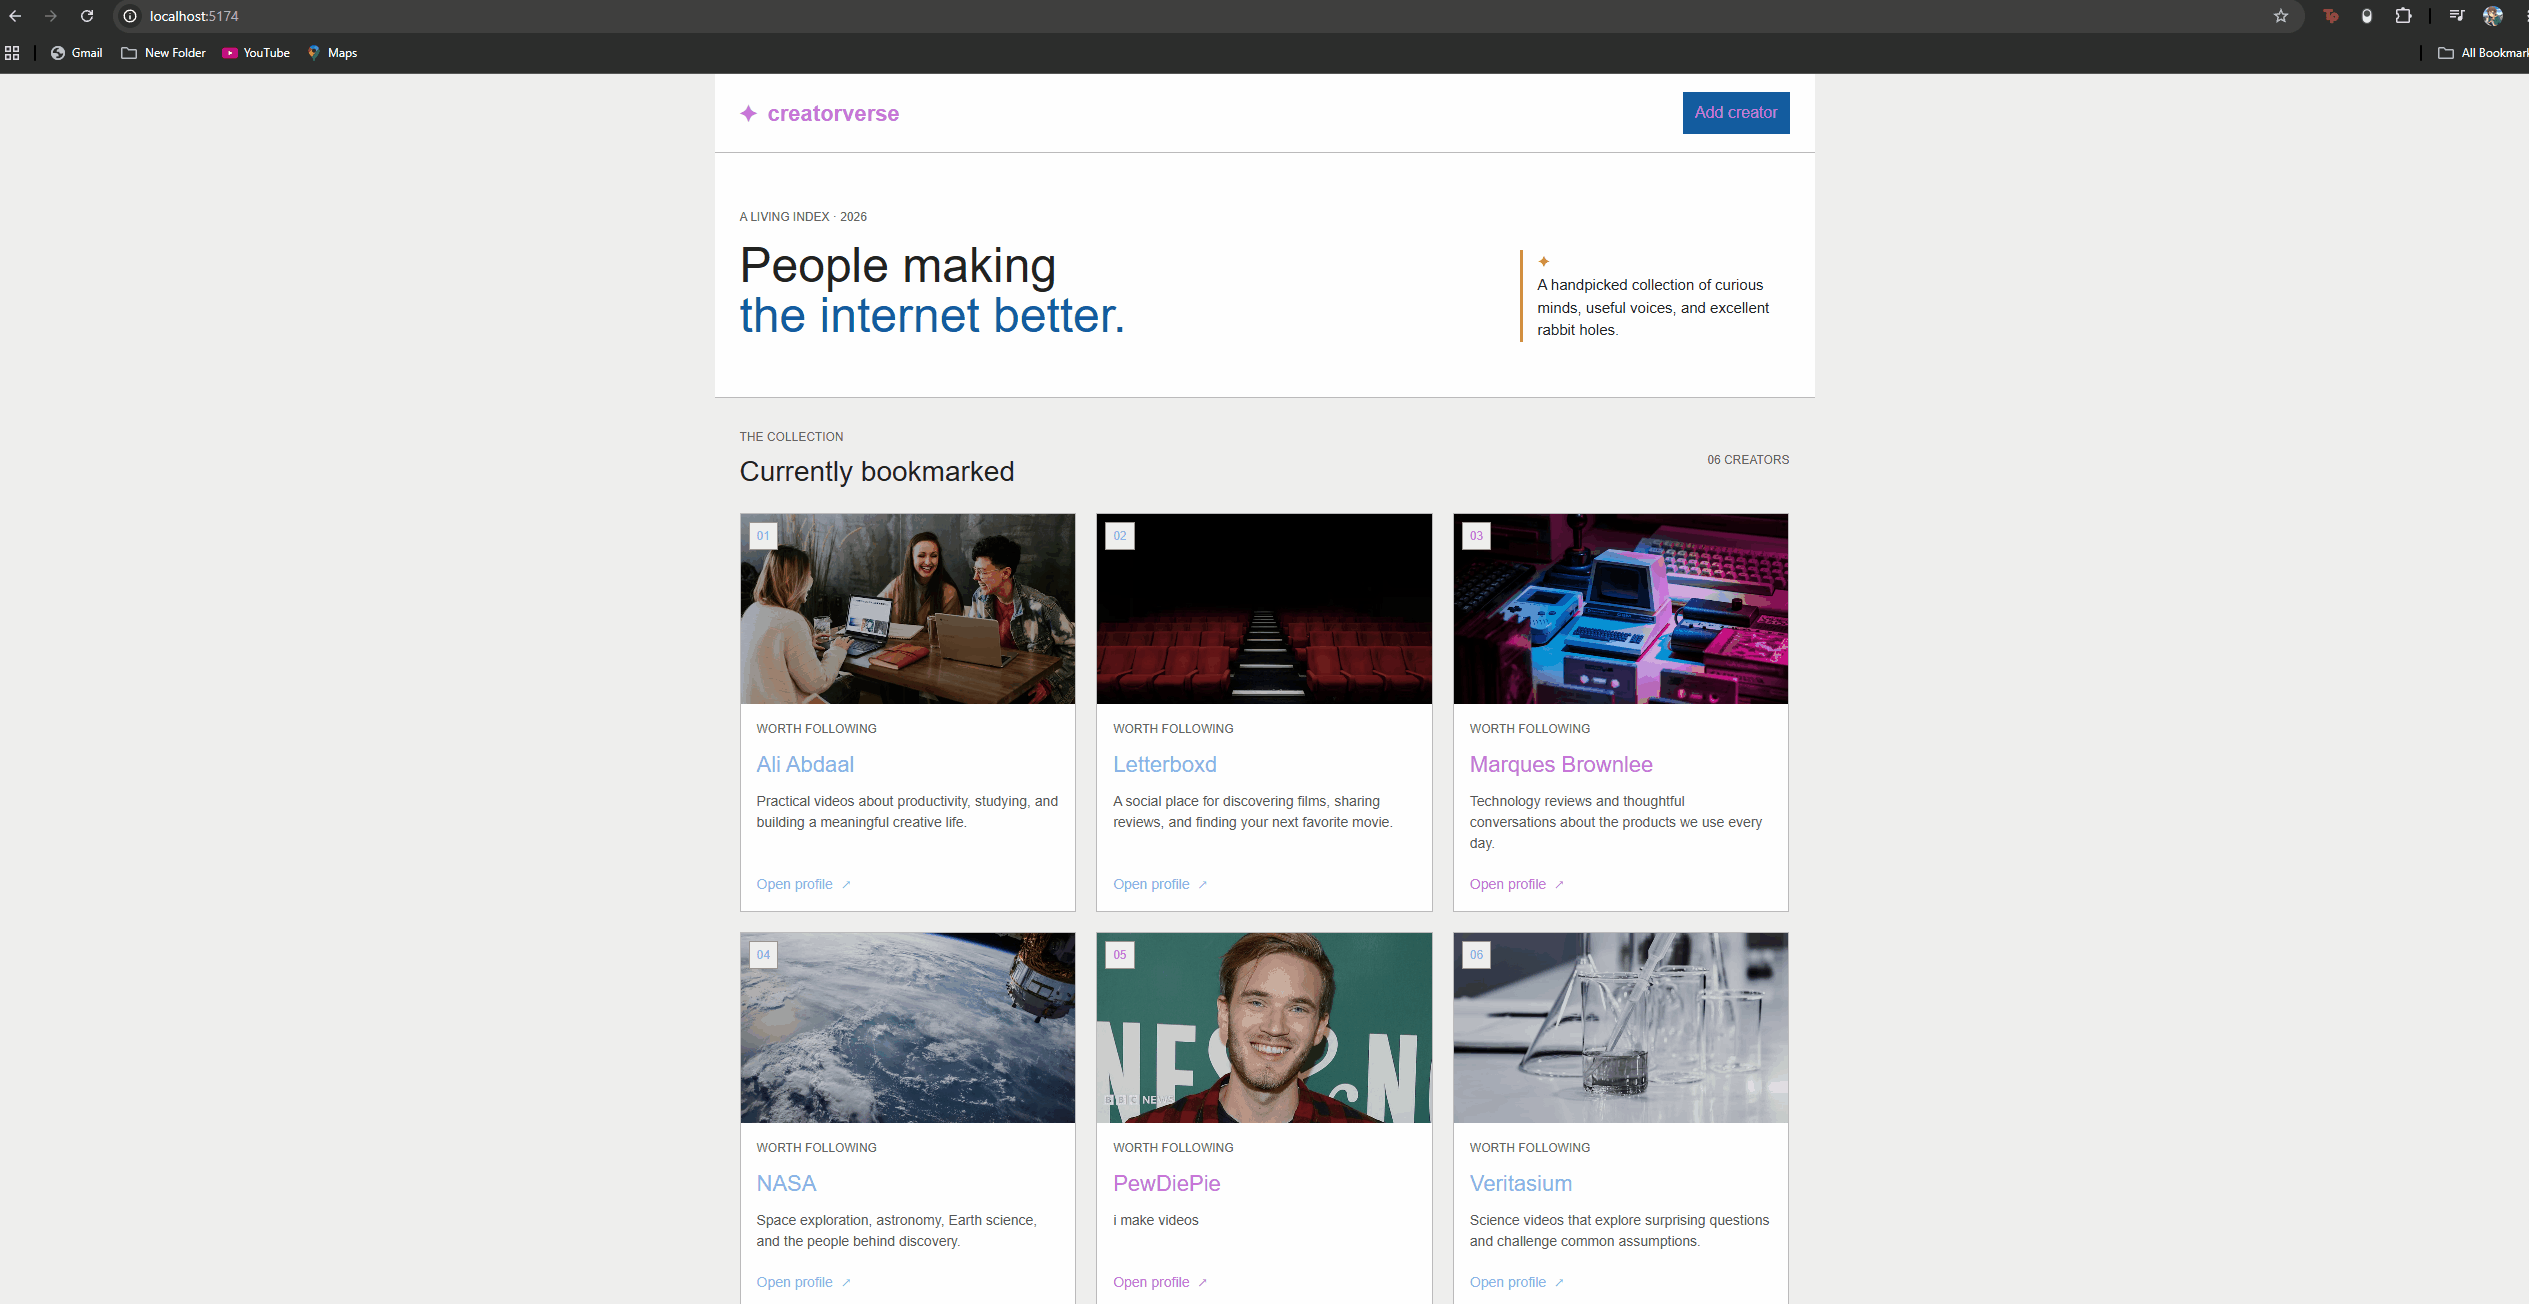Click the site info icon in address bar
This screenshot has width=2529, height=1304.
130,16
